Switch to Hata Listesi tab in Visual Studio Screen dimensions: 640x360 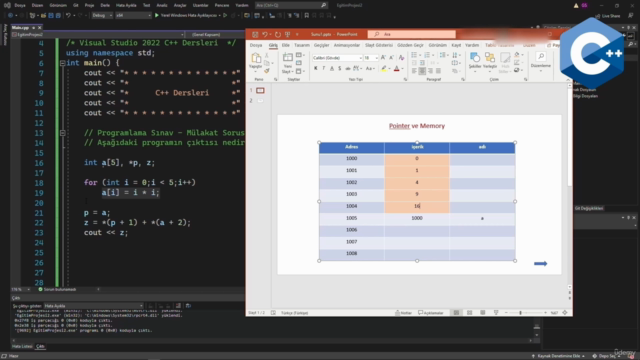(22, 347)
